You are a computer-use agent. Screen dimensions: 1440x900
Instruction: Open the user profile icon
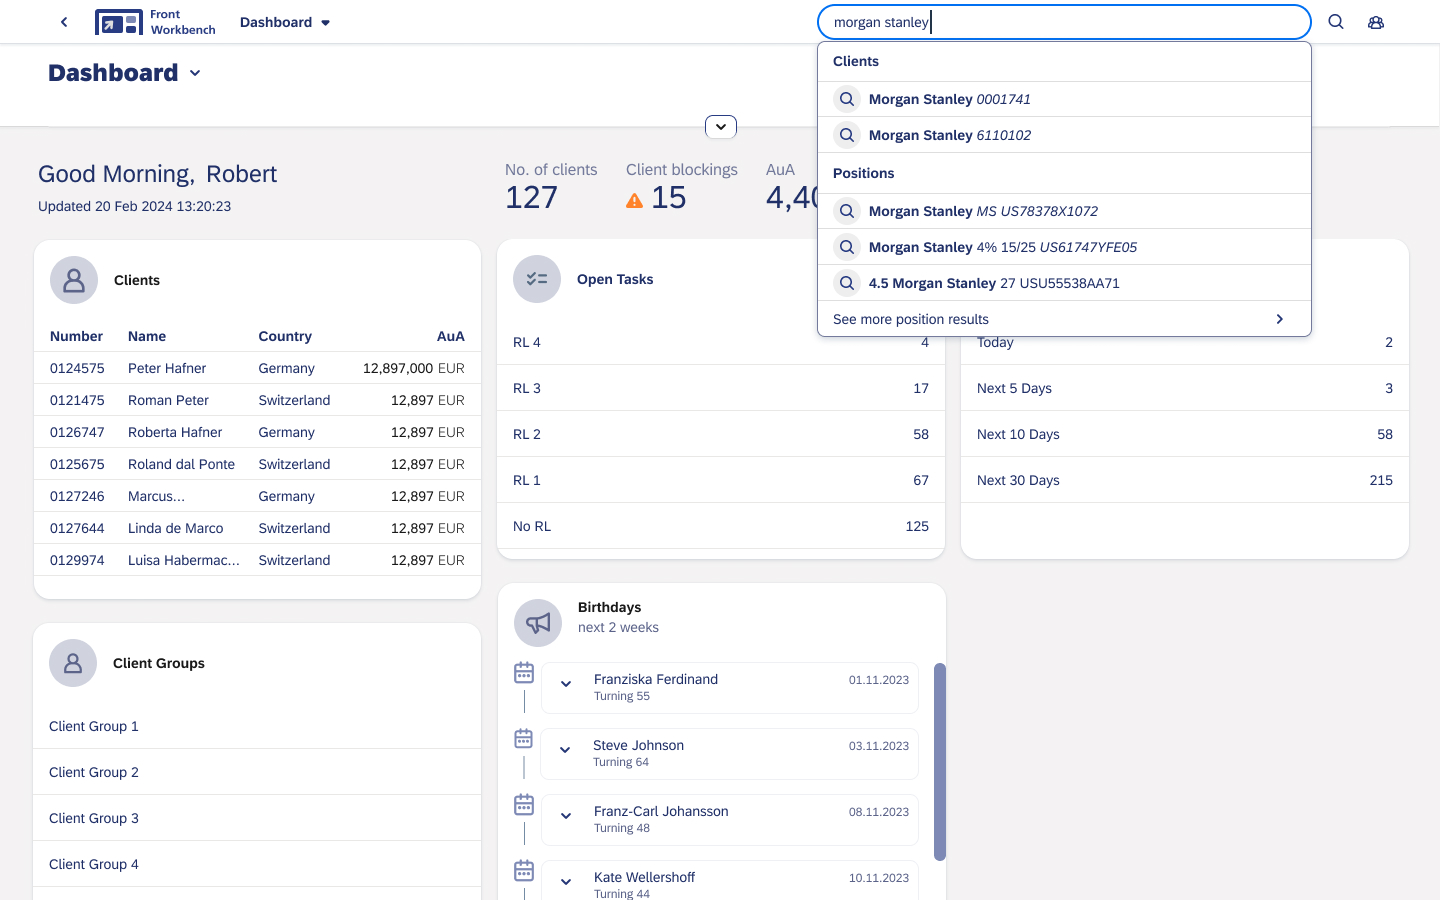pyautogui.click(x=1376, y=22)
